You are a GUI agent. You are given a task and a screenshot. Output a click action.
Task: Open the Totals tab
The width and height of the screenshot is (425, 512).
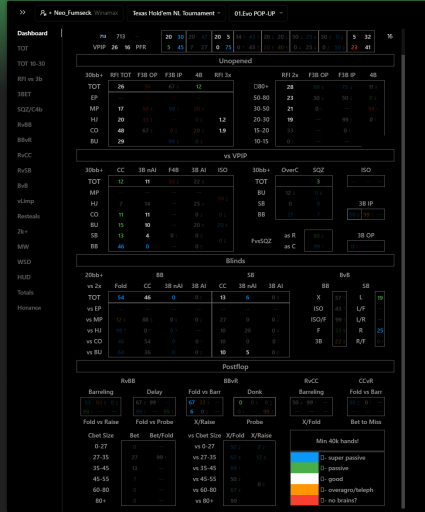25,293
